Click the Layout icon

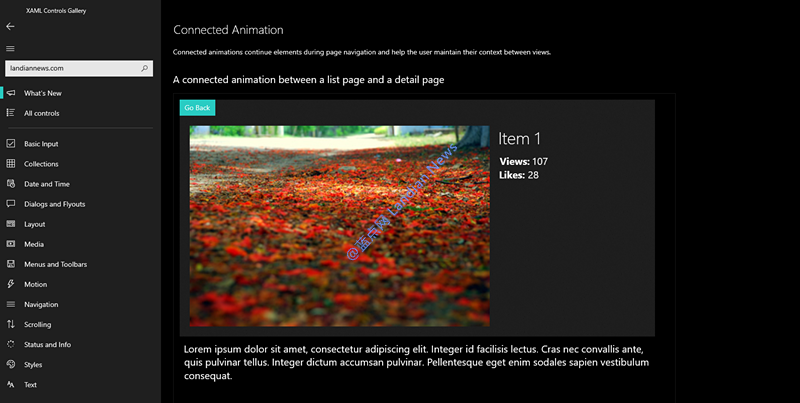coord(11,223)
